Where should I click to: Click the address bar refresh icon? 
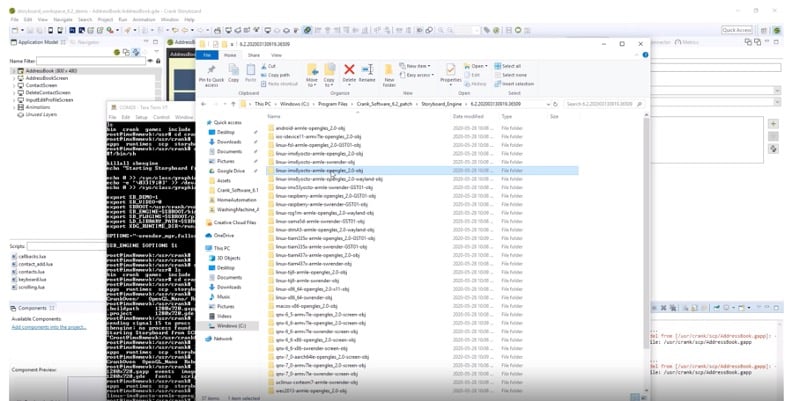coord(555,104)
